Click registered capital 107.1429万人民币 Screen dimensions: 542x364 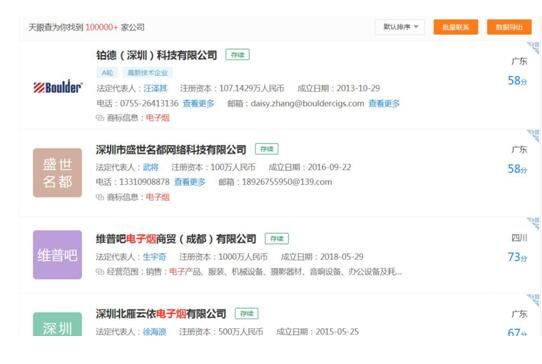coord(252,88)
